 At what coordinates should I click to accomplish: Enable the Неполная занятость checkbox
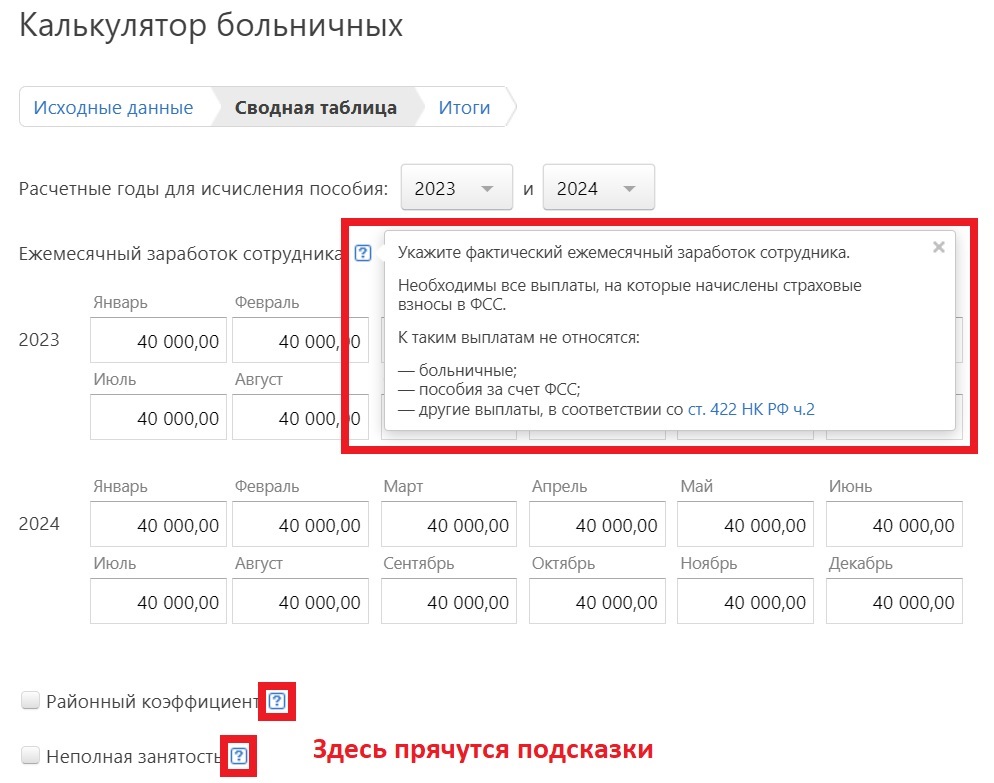click(30, 755)
